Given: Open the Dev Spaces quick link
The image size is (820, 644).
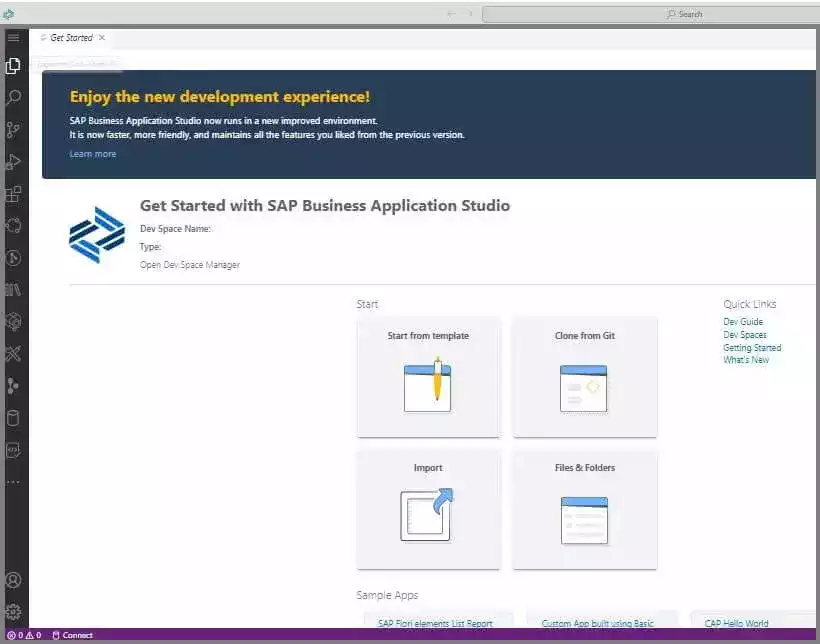Looking at the screenshot, I should click(x=745, y=335).
